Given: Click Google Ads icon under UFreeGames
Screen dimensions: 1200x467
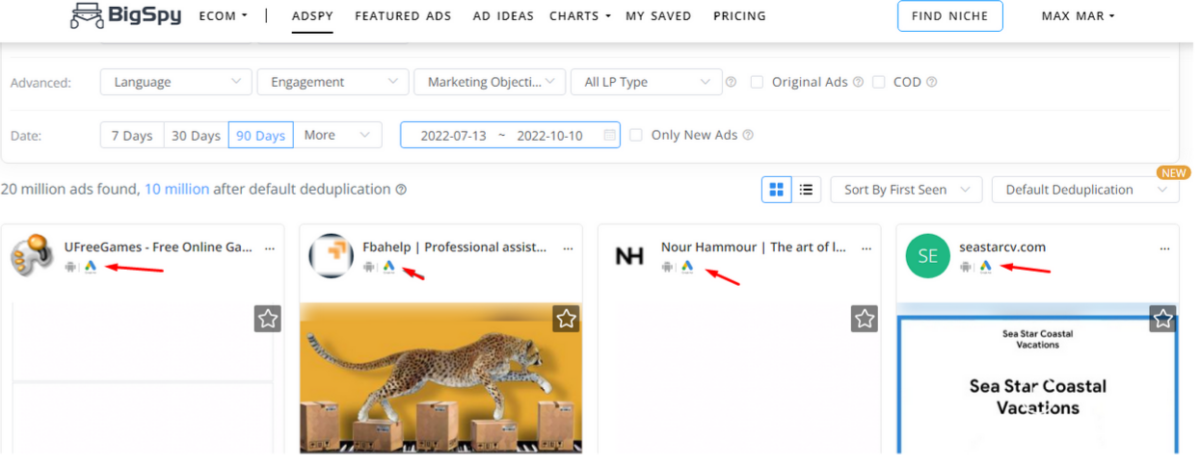Looking at the screenshot, I should (90, 267).
